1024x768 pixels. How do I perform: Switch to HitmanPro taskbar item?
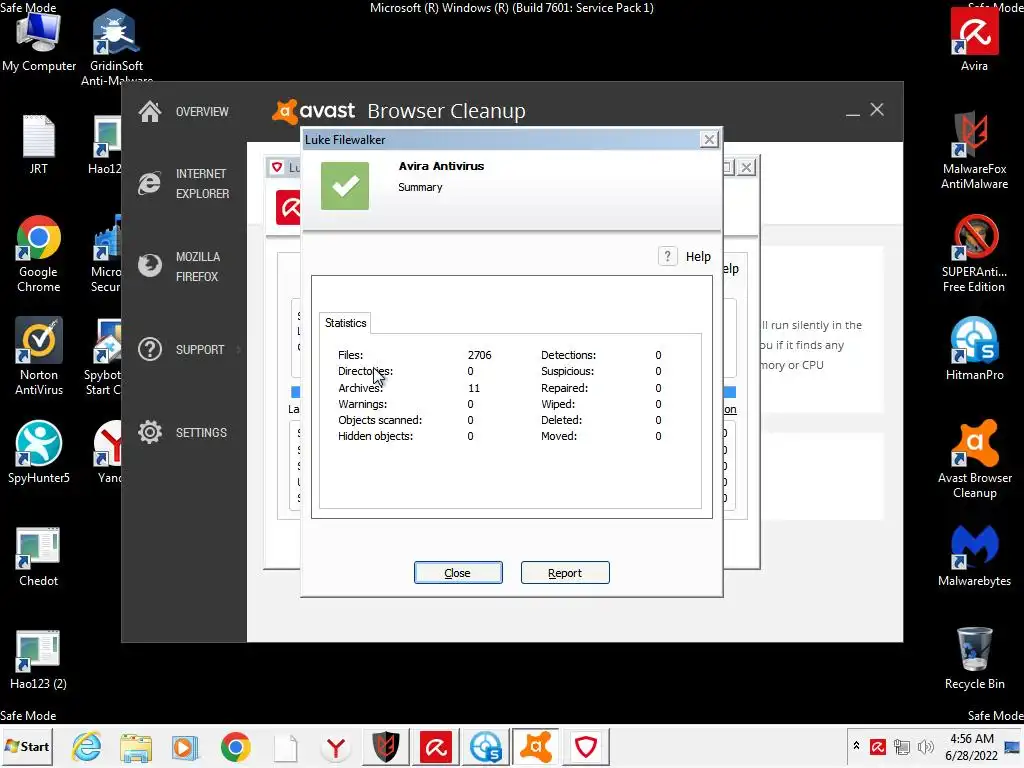tap(485, 746)
